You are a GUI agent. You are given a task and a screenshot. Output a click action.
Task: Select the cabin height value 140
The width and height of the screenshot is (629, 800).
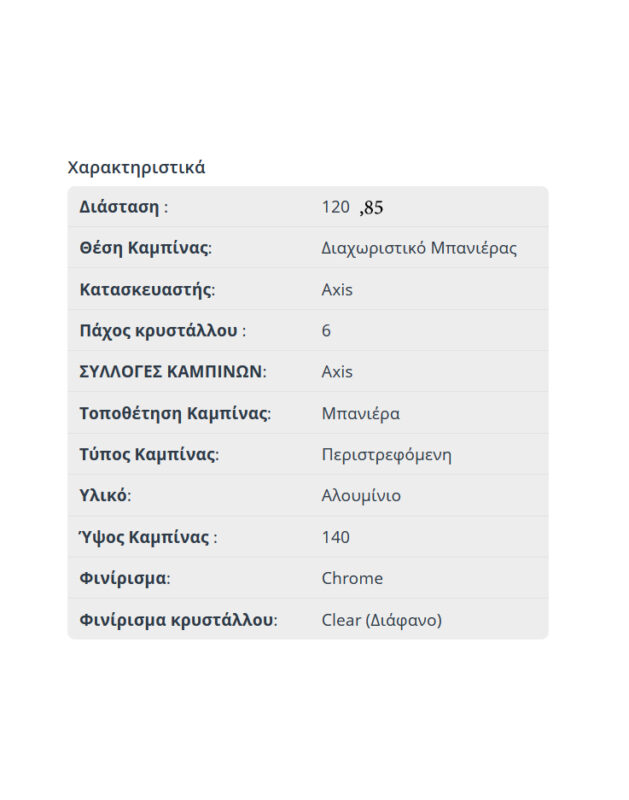pyautogui.click(x=336, y=537)
